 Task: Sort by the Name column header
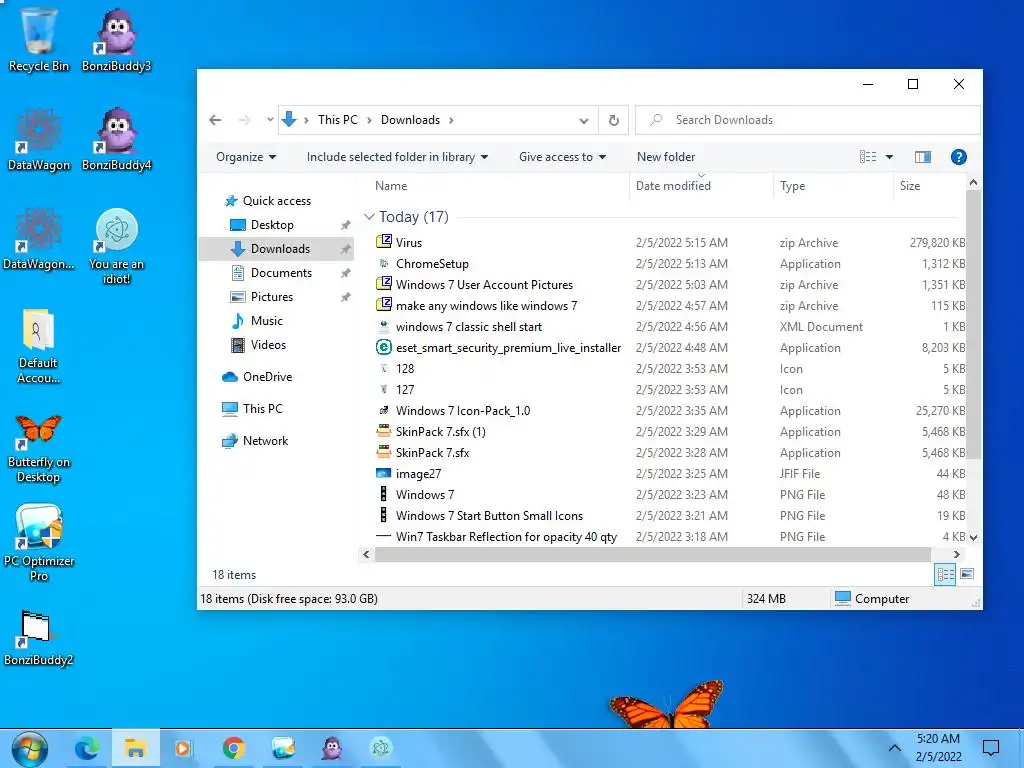pos(494,186)
